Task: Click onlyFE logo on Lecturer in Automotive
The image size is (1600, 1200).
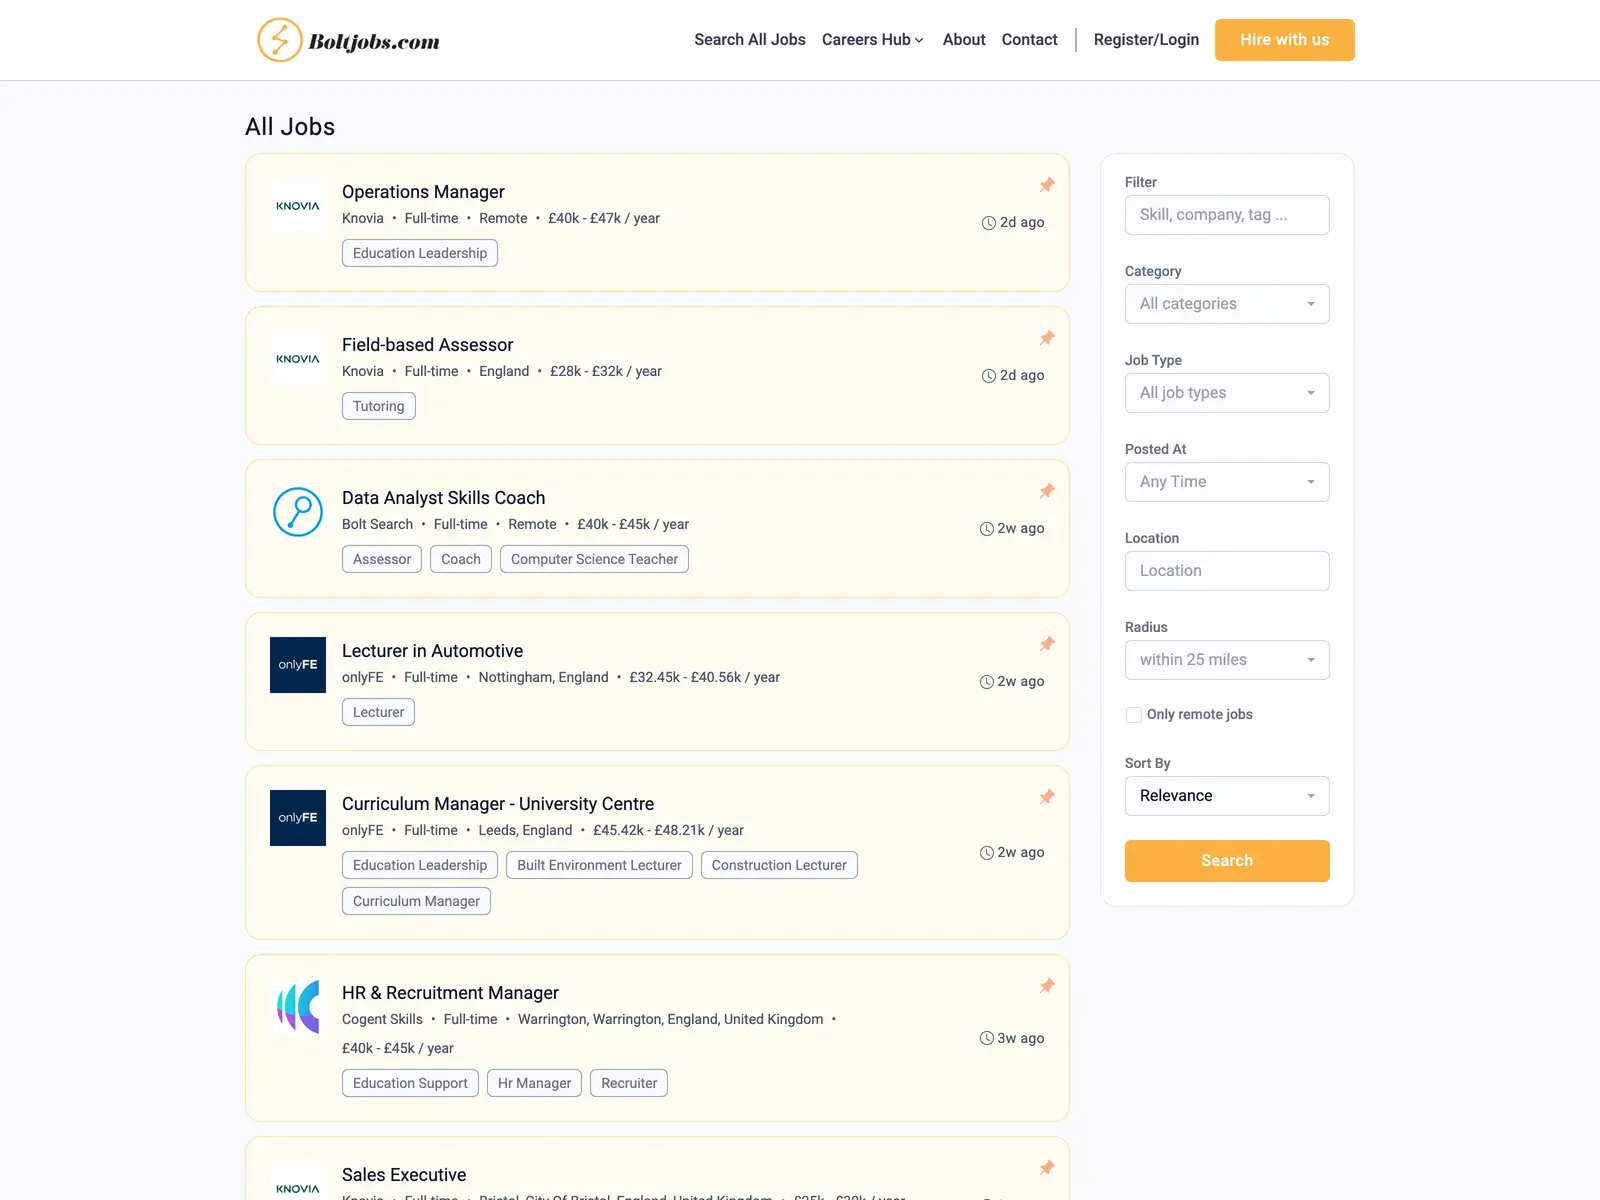Action: pyautogui.click(x=298, y=665)
